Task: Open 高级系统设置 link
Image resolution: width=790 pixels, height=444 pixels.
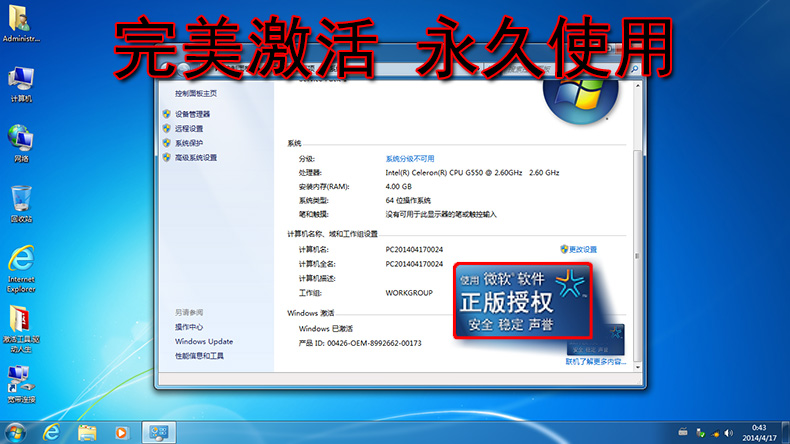Action: pyautogui.click(x=195, y=157)
